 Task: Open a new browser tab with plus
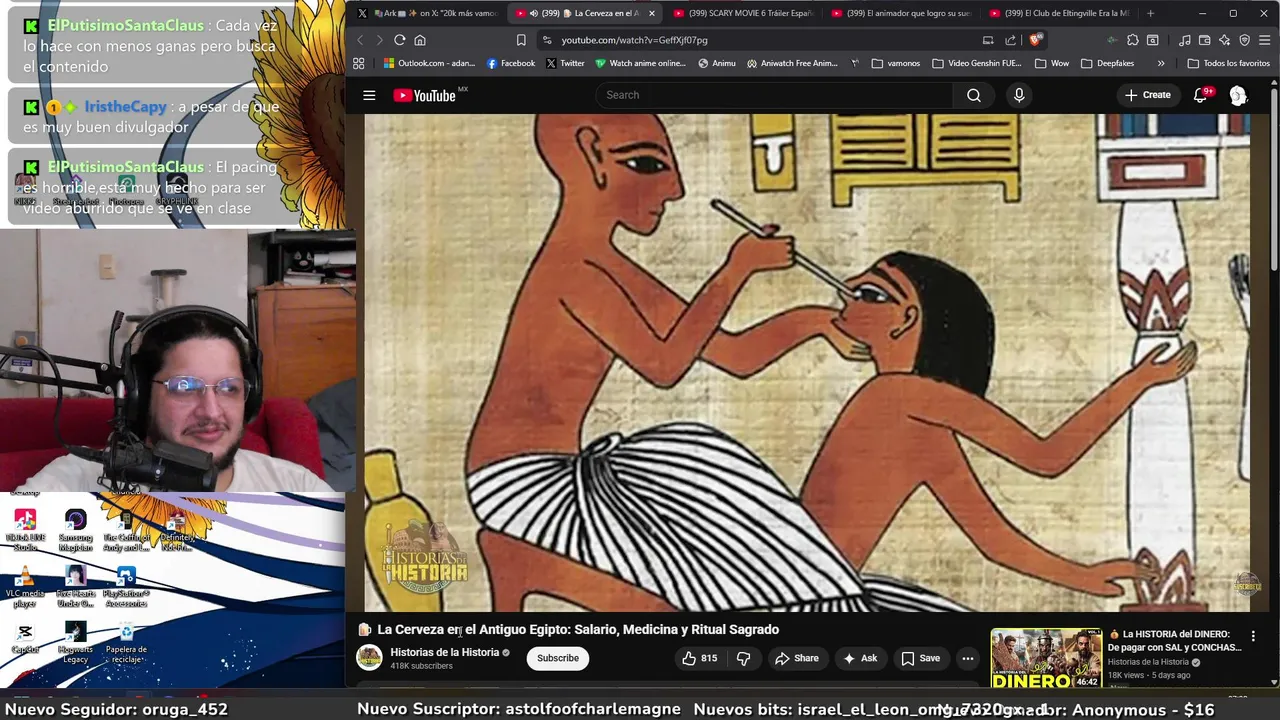click(1151, 13)
